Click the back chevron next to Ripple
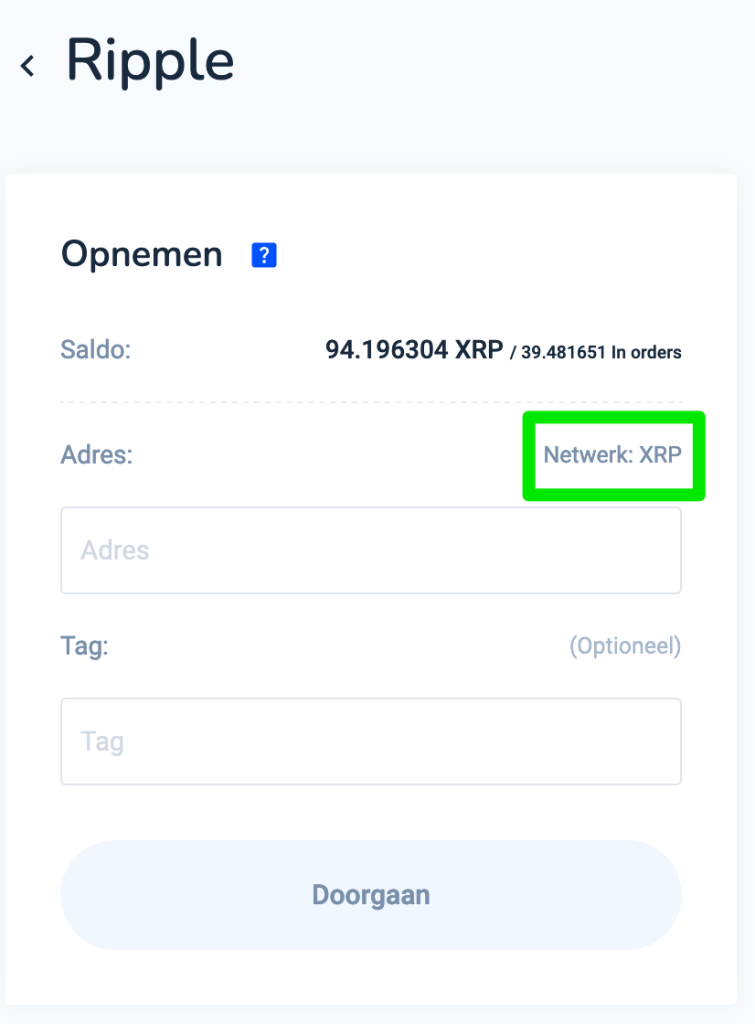 (x=27, y=64)
